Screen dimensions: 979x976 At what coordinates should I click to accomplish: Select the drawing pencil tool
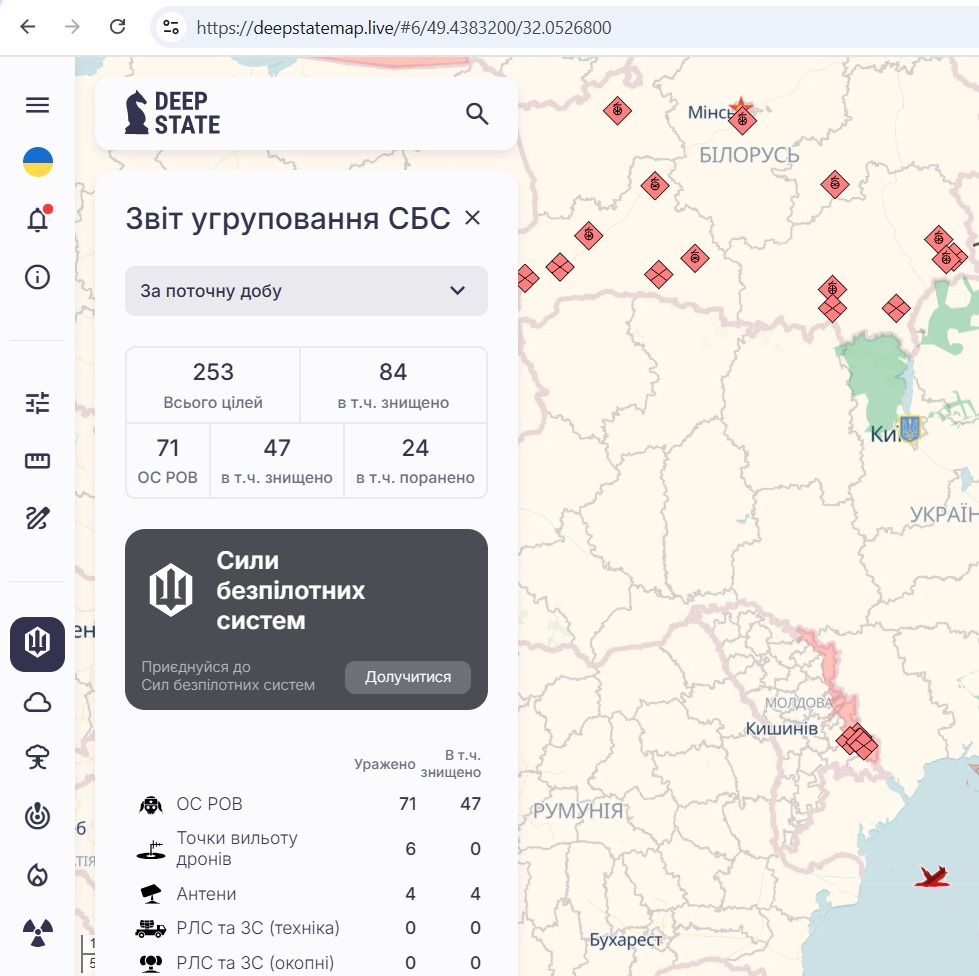click(37, 518)
